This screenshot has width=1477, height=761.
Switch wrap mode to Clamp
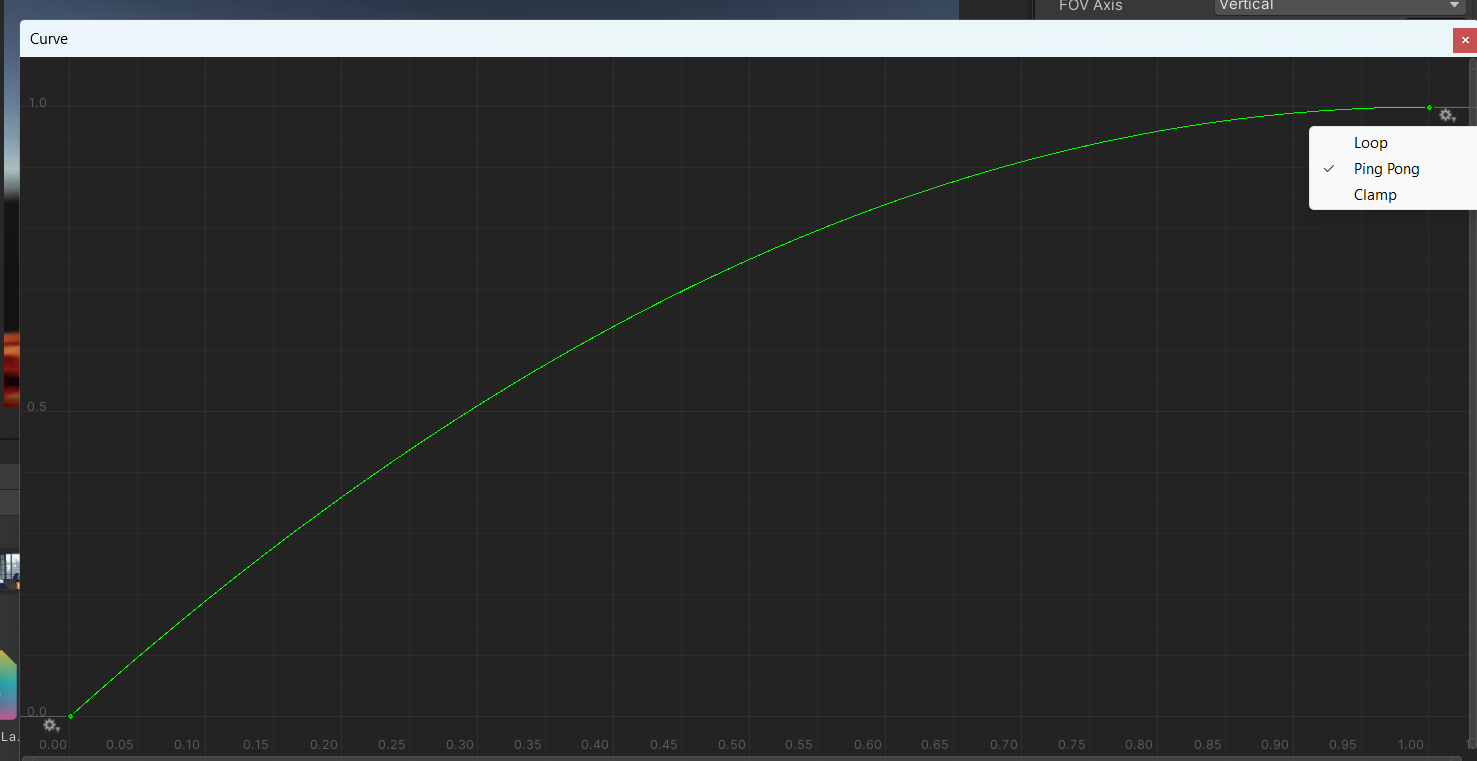pos(1375,194)
